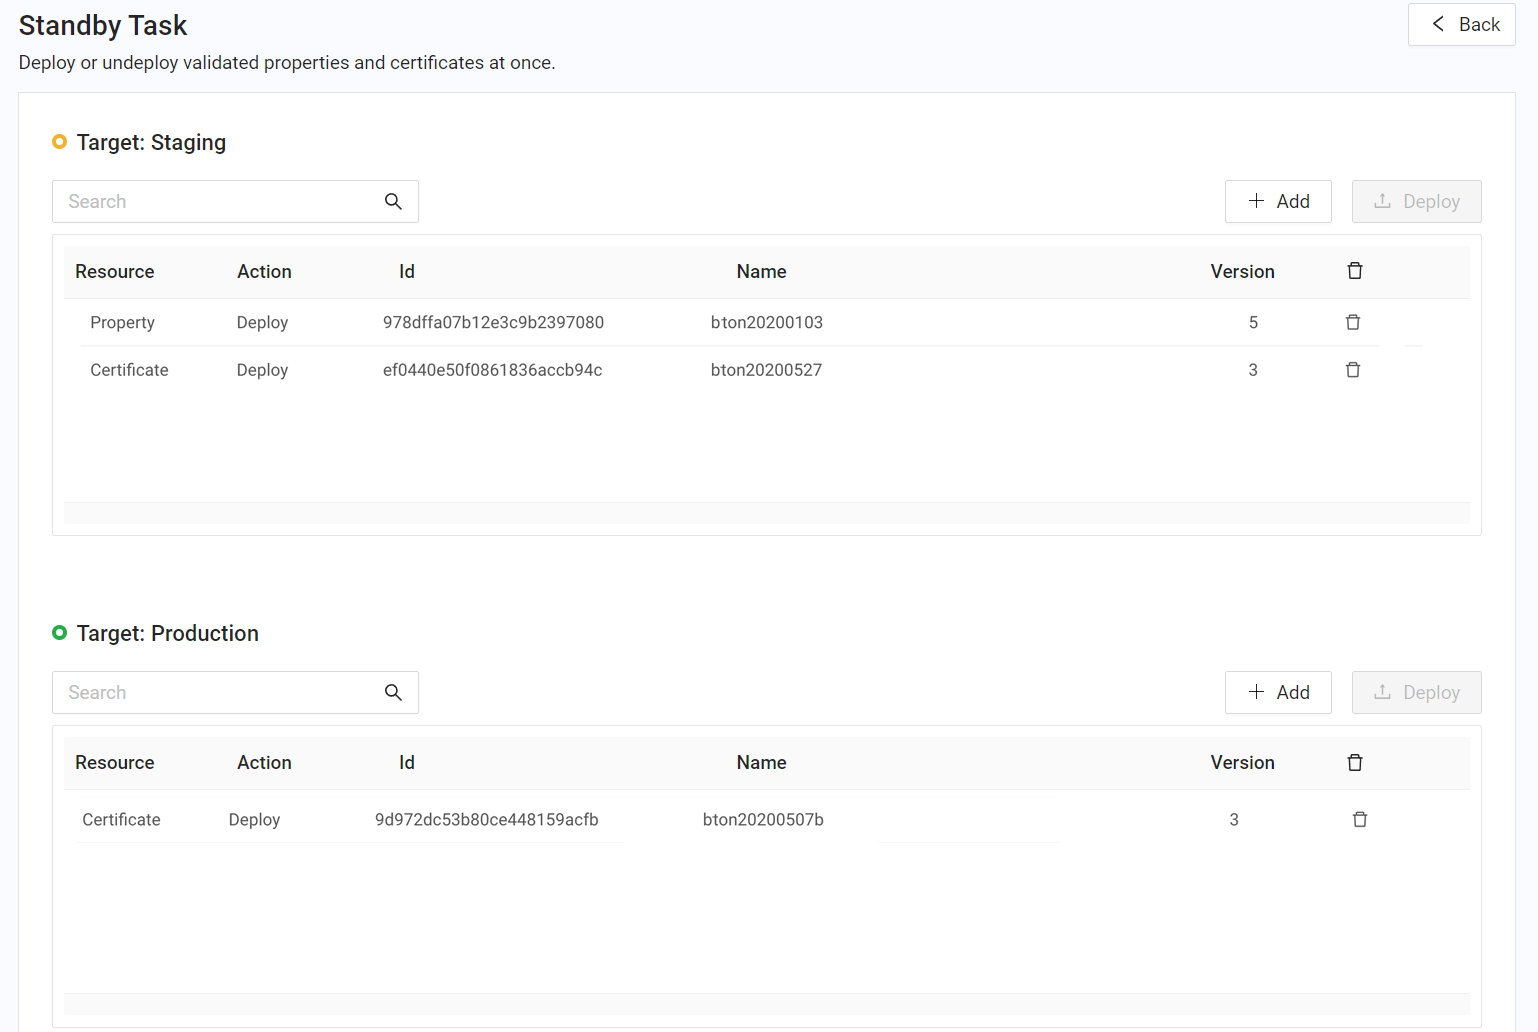Click the name bton20200103
This screenshot has width=1538, height=1032.
767,322
